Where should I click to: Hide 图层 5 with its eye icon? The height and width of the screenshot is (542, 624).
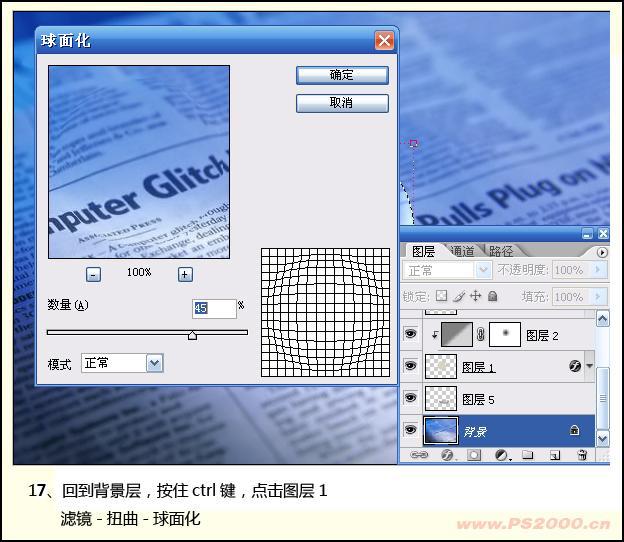(410, 398)
